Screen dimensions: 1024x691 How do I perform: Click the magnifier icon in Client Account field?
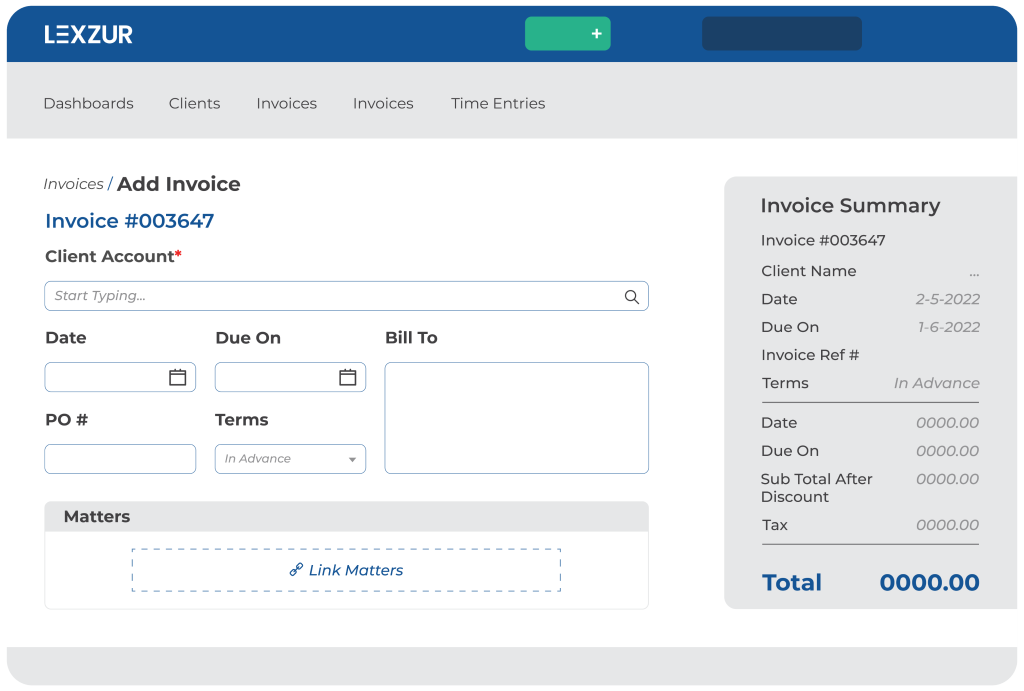(632, 296)
